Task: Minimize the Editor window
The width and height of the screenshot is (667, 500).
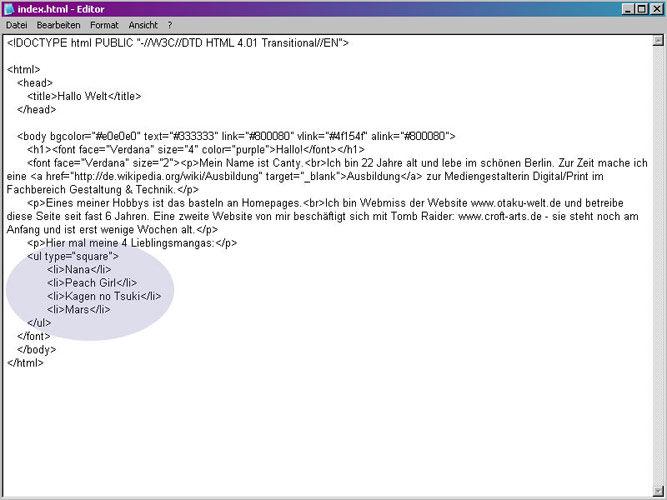Action: coord(626,8)
